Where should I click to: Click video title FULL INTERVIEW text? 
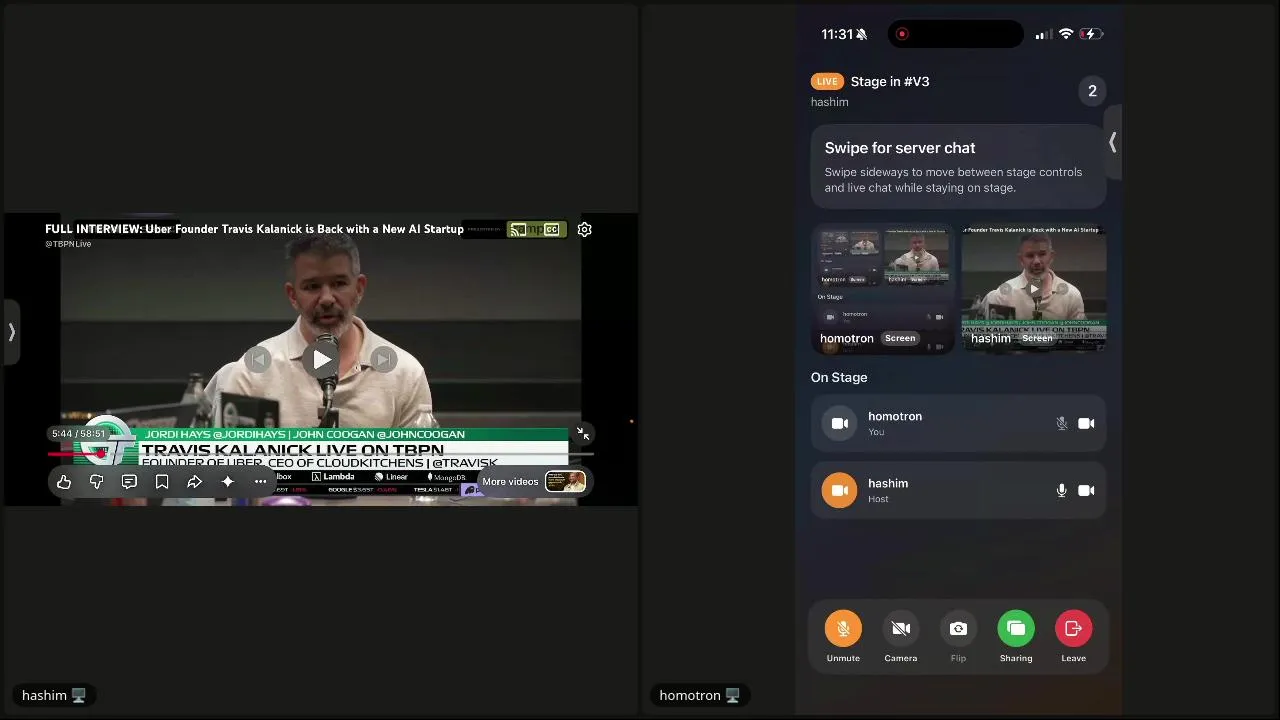point(254,229)
